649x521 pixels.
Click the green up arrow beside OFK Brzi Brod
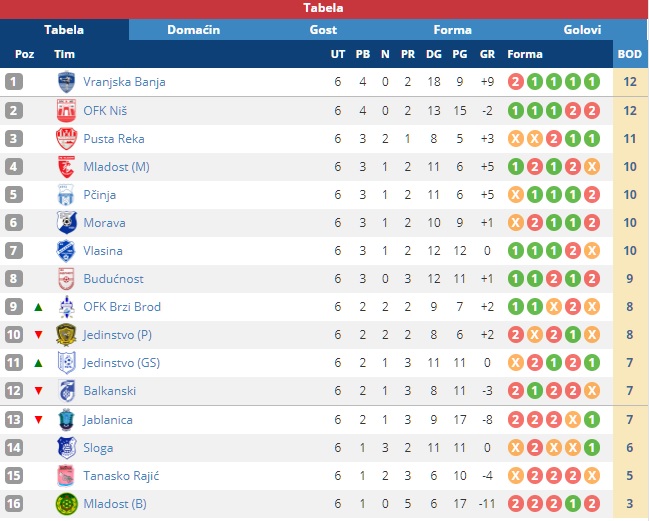(38, 307)
